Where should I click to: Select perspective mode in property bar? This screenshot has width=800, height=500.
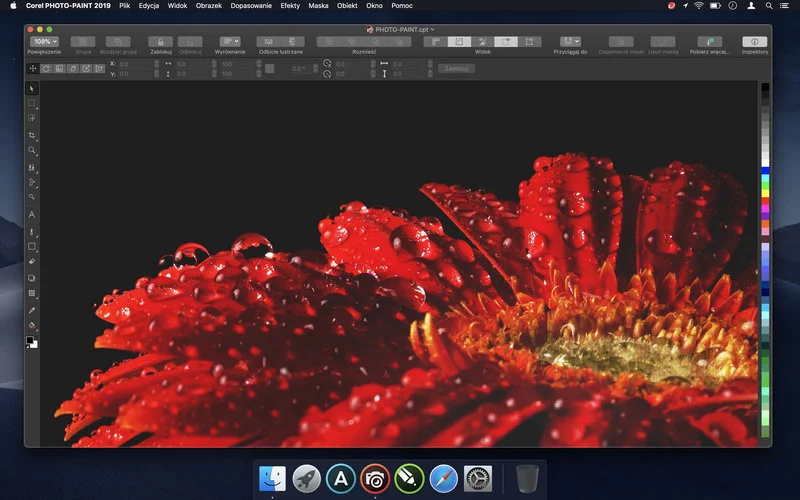[99, 68]
